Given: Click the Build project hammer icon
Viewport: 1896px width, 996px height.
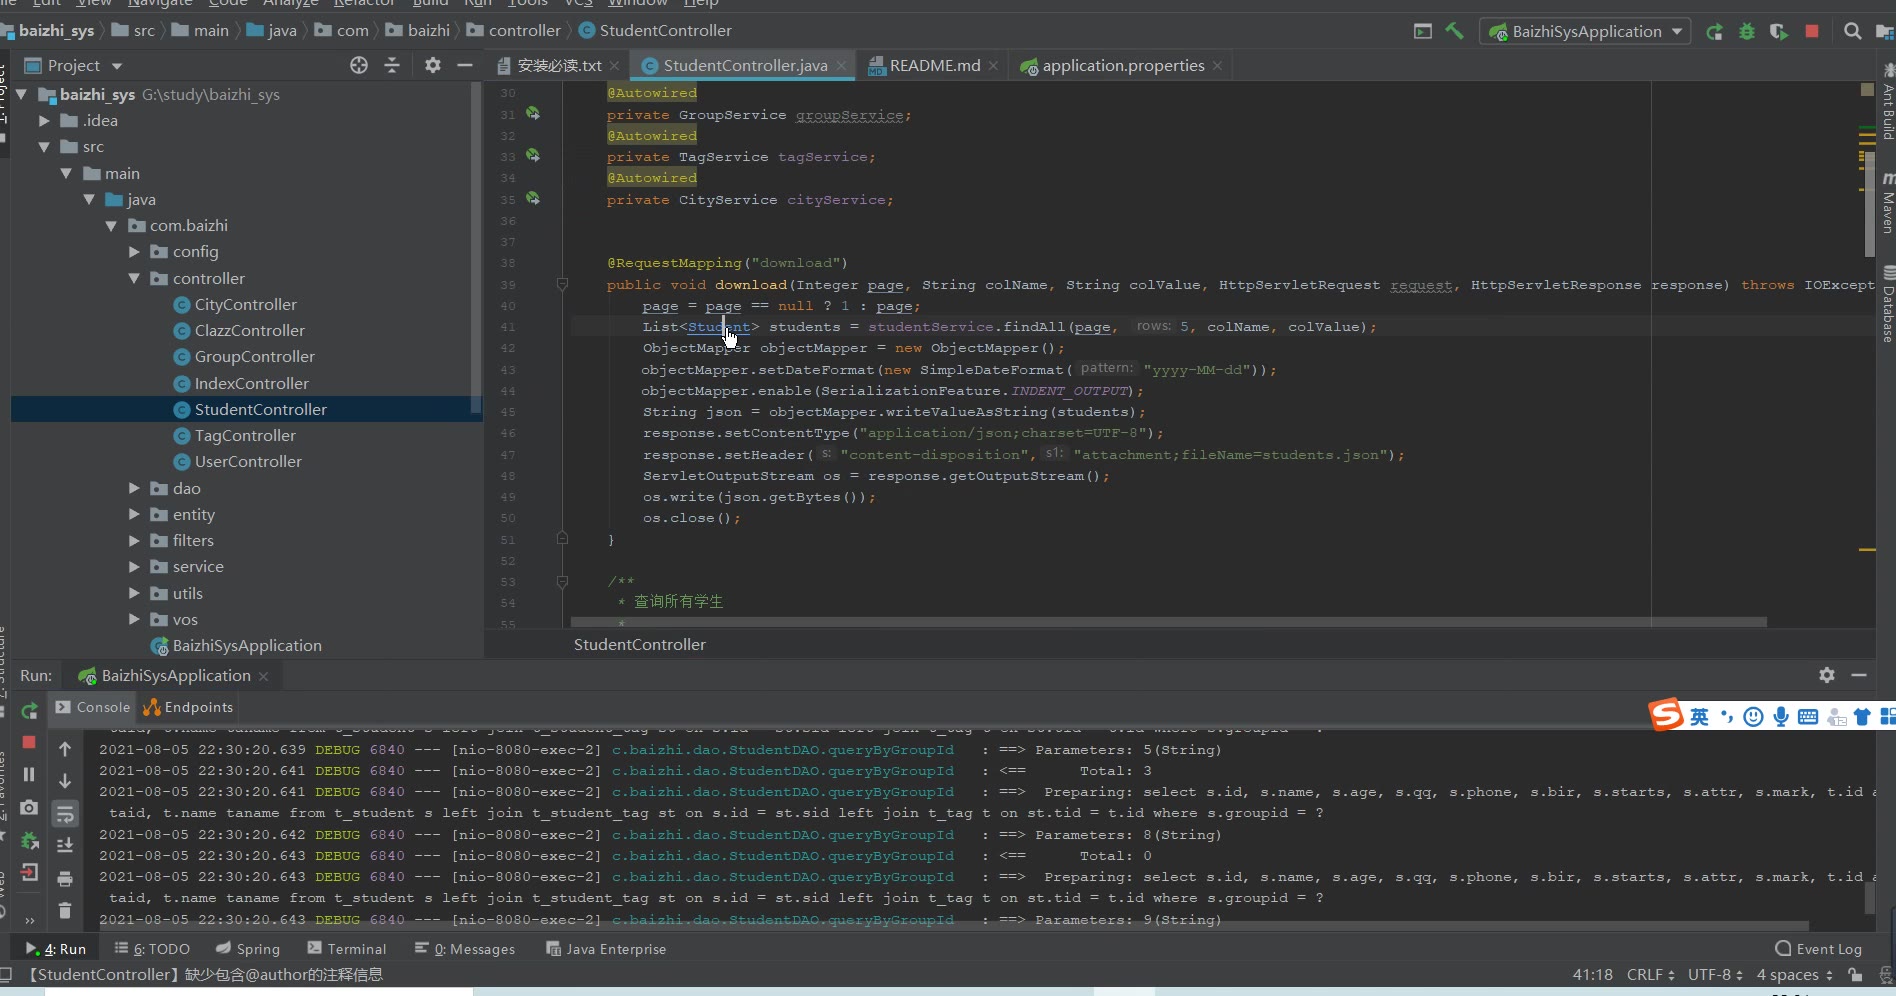Looking at the screenshot, I should click(x=1454, y=31).
